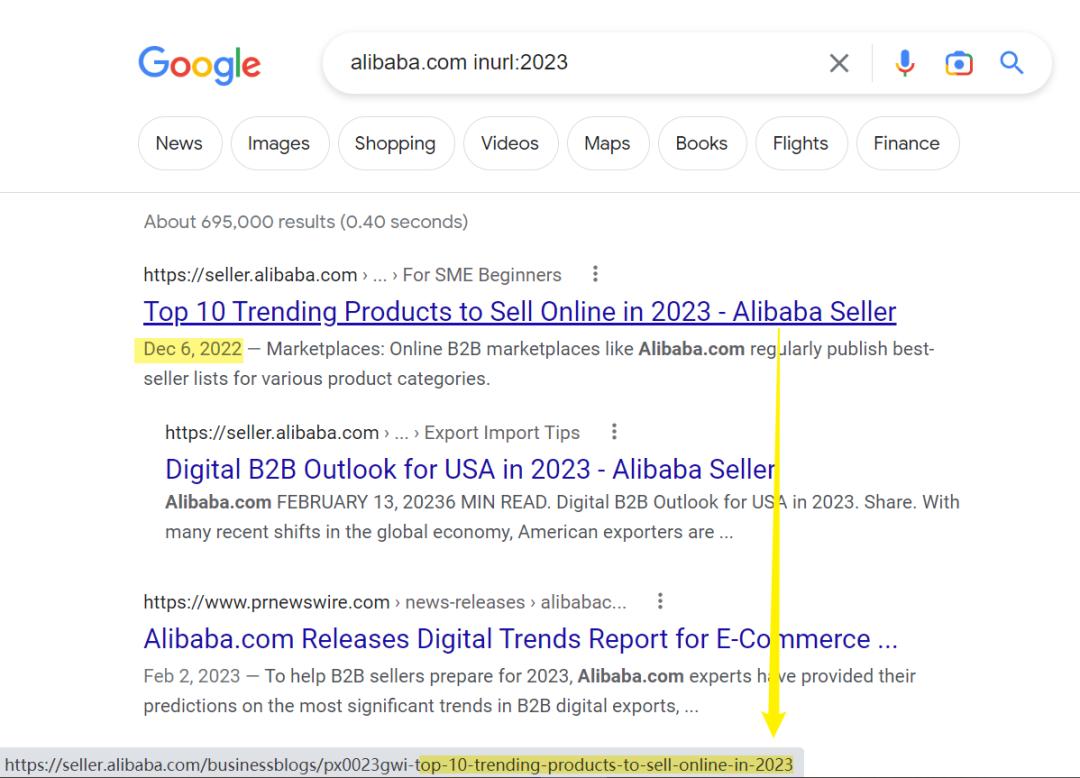
Task: Open Digital B2B Outlook for USA link
Action: tap(469, 469)
